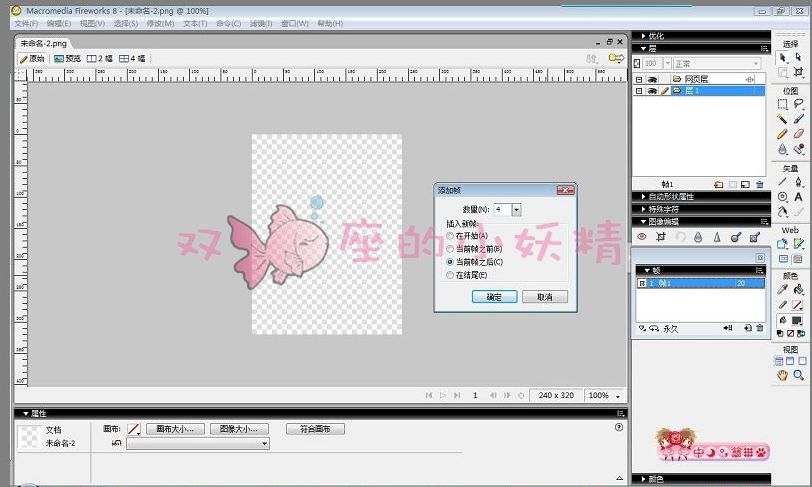Expand the special characters panel
This screenshot has width=812, height=487.
point(643,209)
